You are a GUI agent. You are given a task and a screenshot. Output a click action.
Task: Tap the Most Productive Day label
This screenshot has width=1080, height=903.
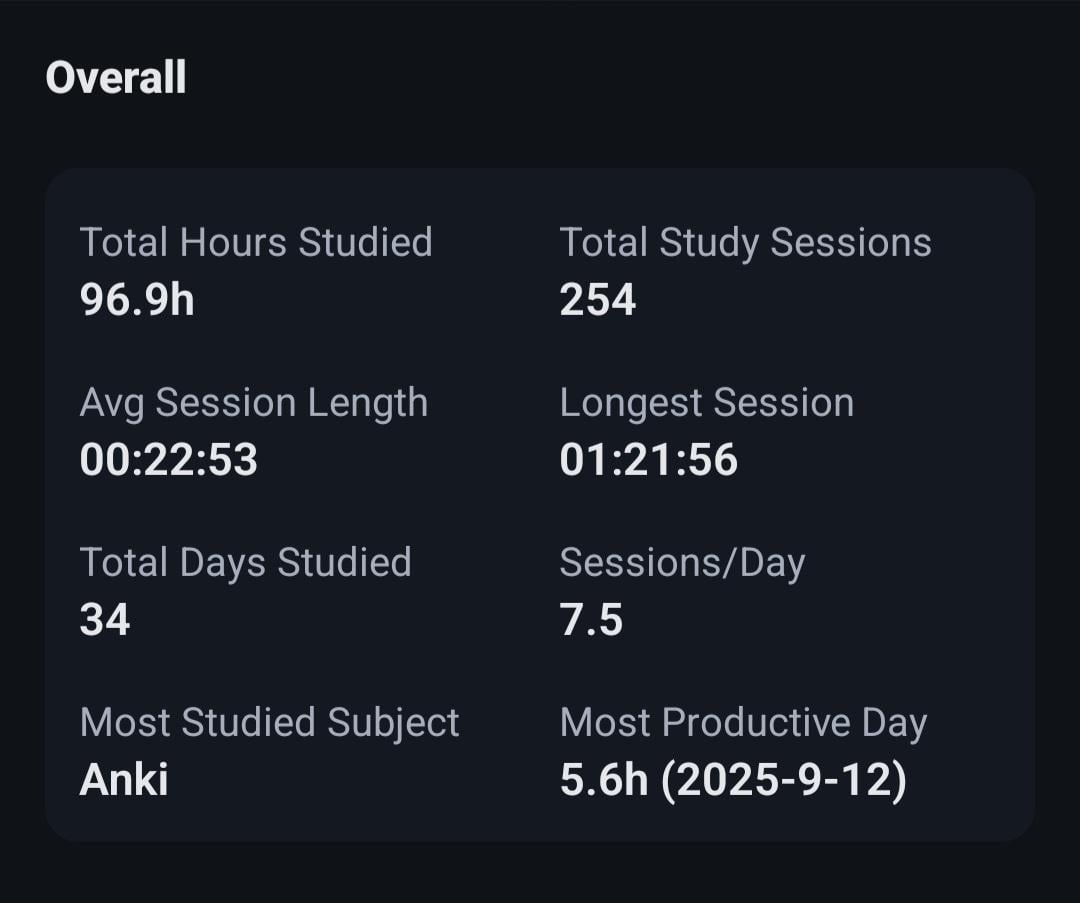point(743,722)
